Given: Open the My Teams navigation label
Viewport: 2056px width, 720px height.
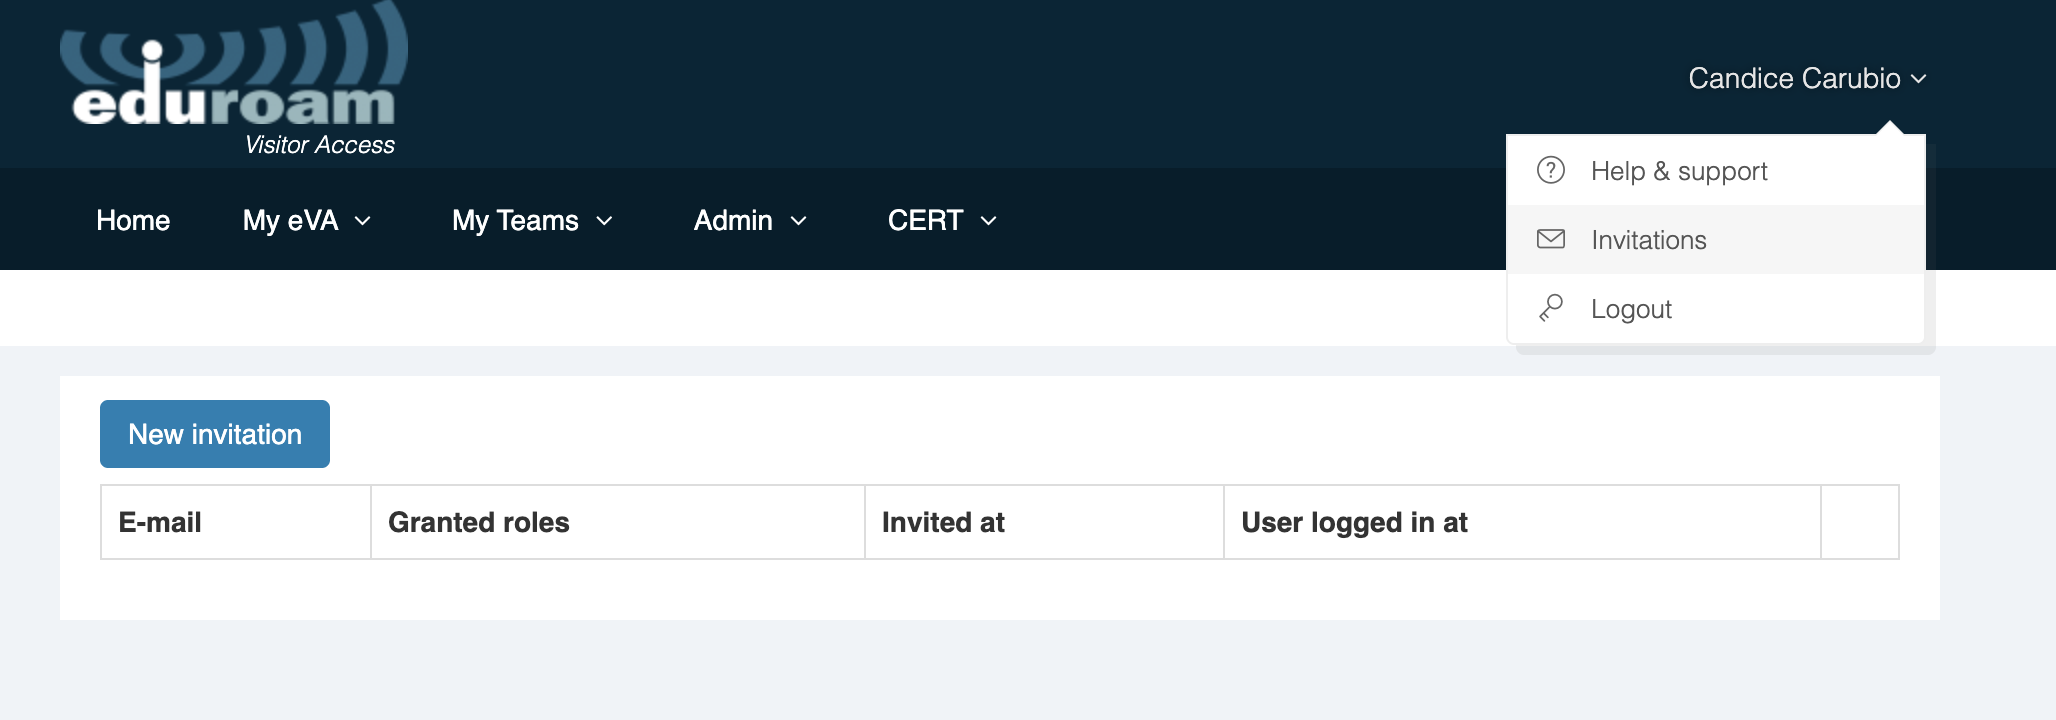Looking at the screenshot, I should click(x=515, y=221).
